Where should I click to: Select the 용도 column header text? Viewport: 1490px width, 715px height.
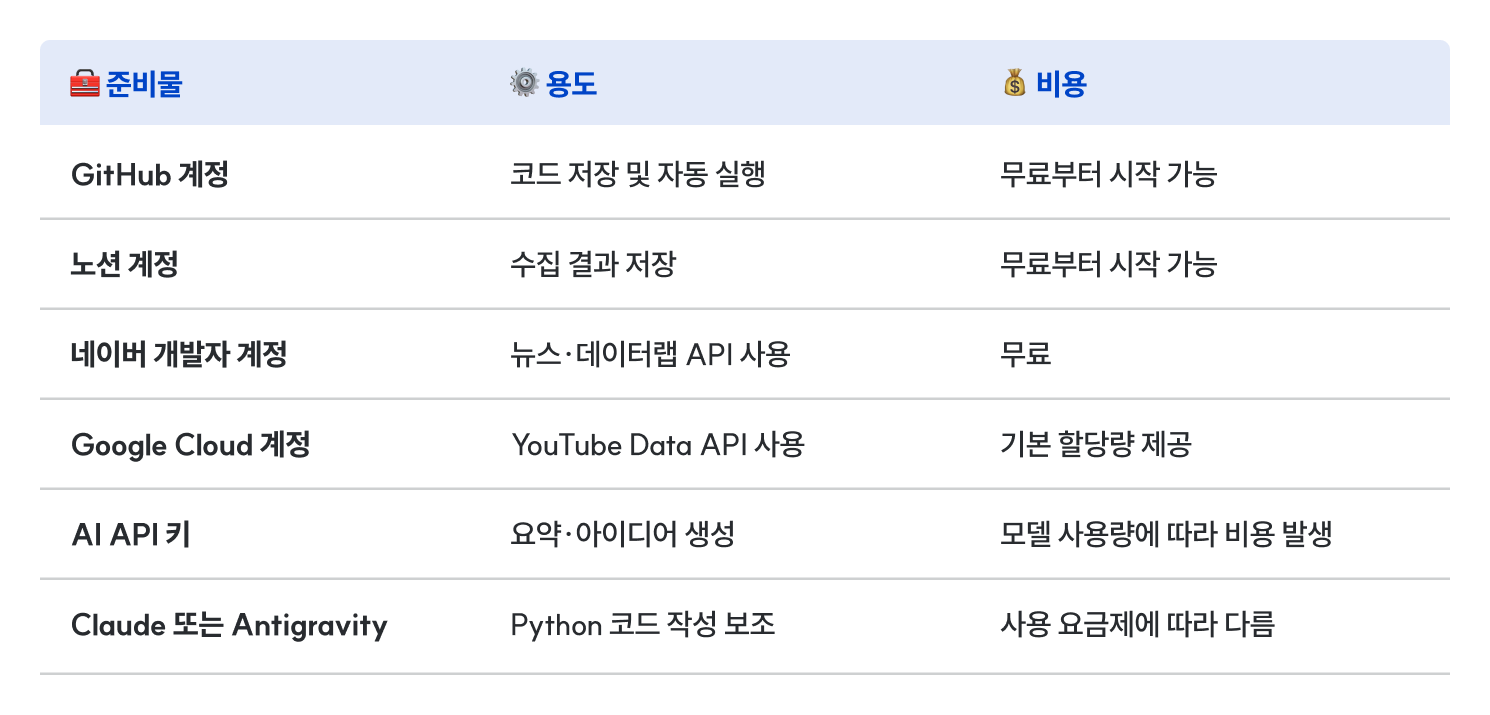click(571, 84)
